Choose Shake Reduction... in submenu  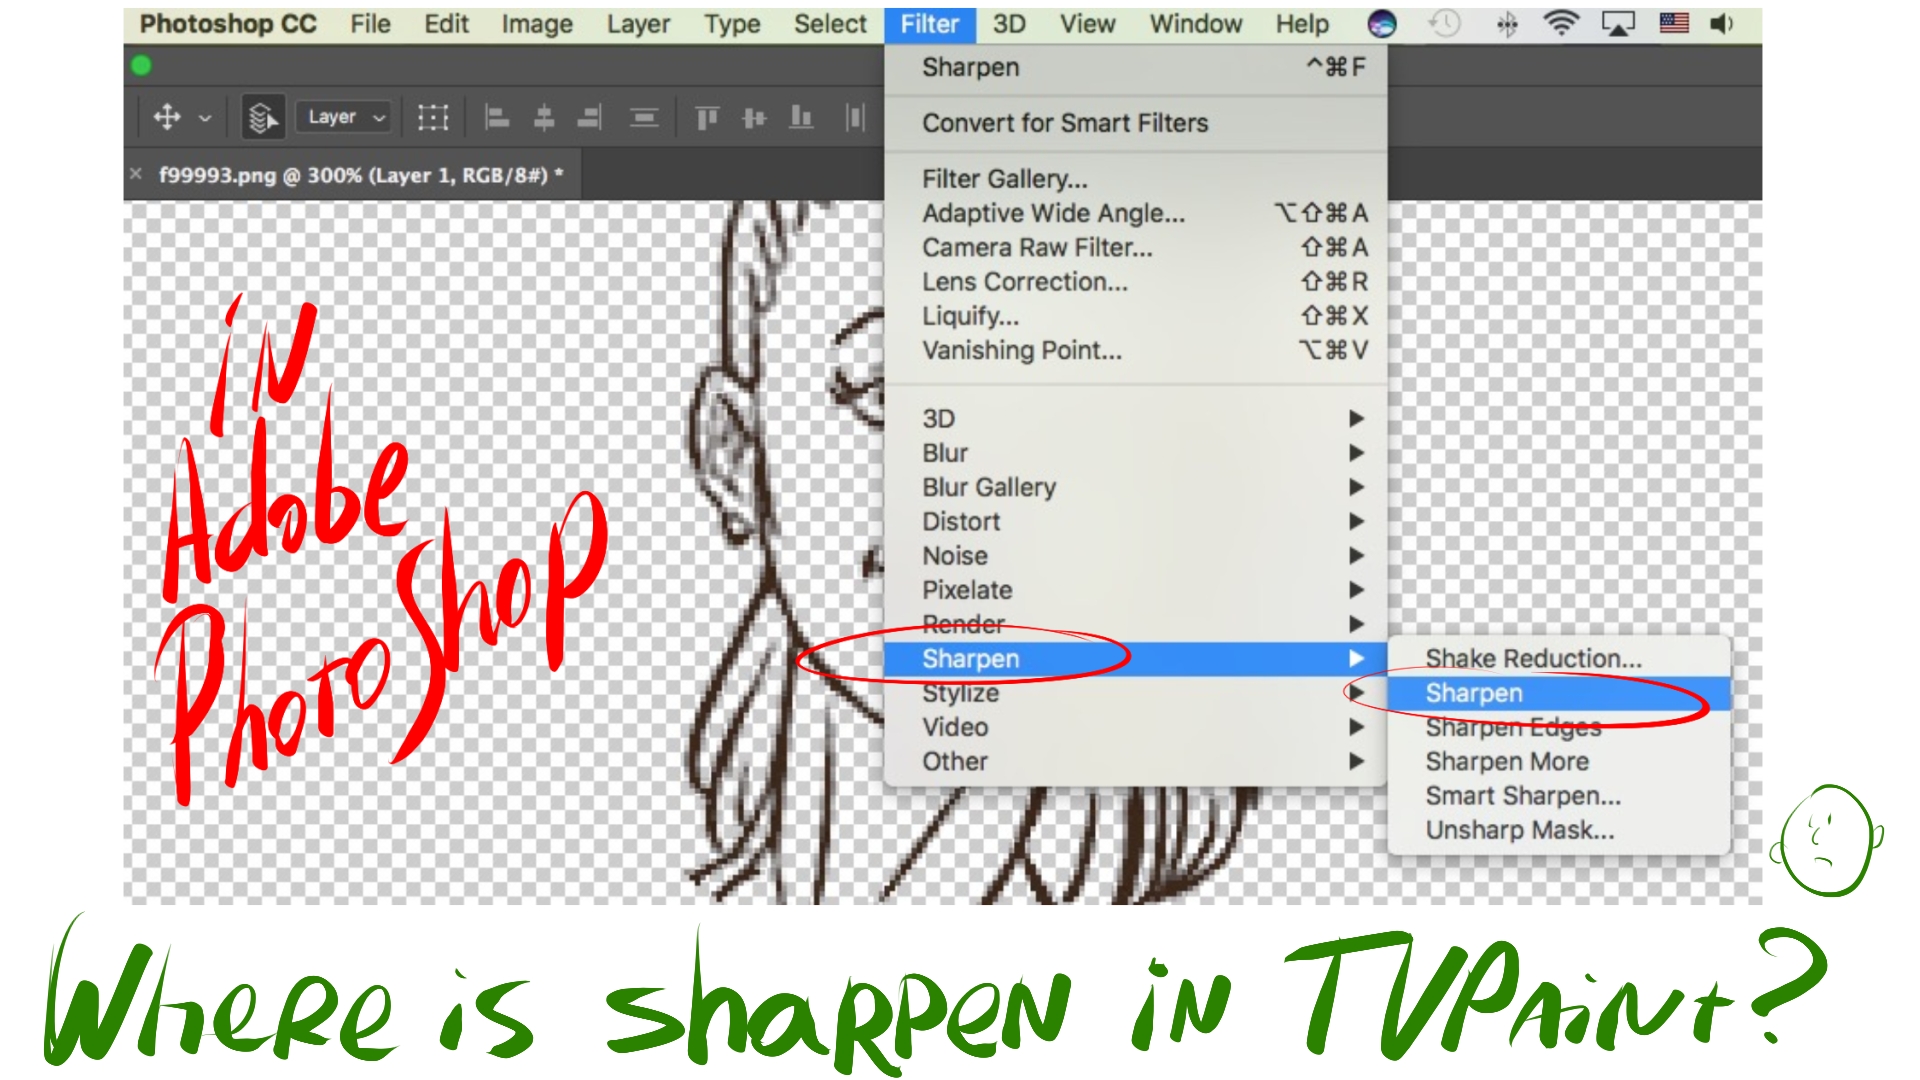(1559, 659)
